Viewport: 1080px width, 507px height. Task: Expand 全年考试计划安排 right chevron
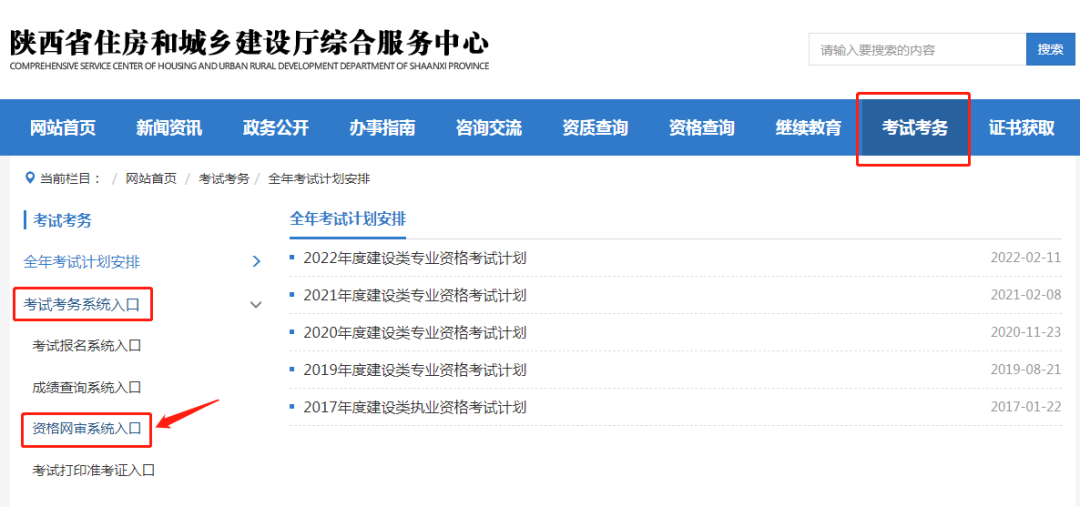(256, 262)
